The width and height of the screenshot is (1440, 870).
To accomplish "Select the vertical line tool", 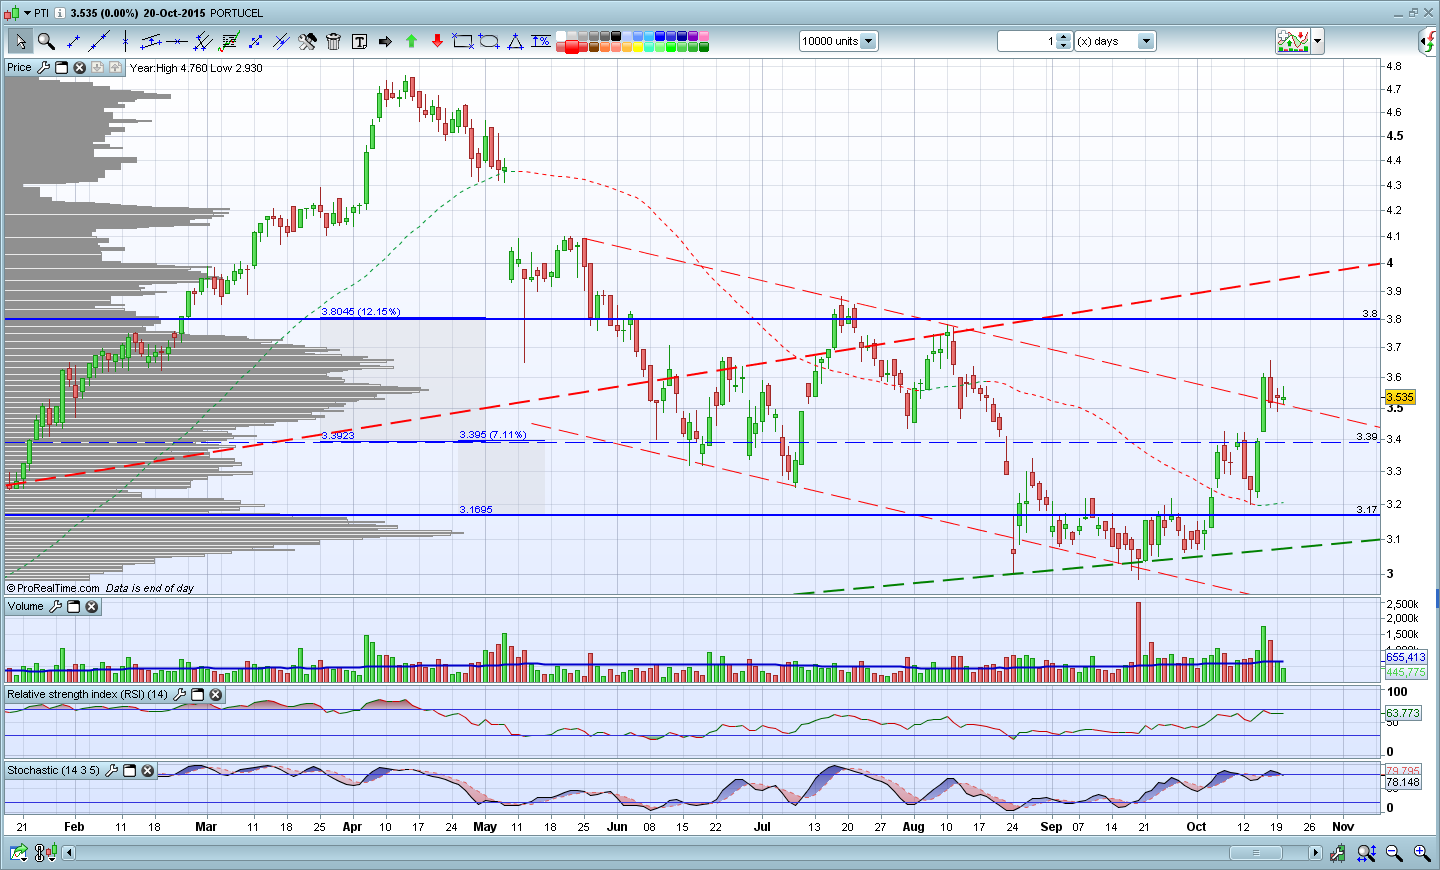I will coord(125,41).
